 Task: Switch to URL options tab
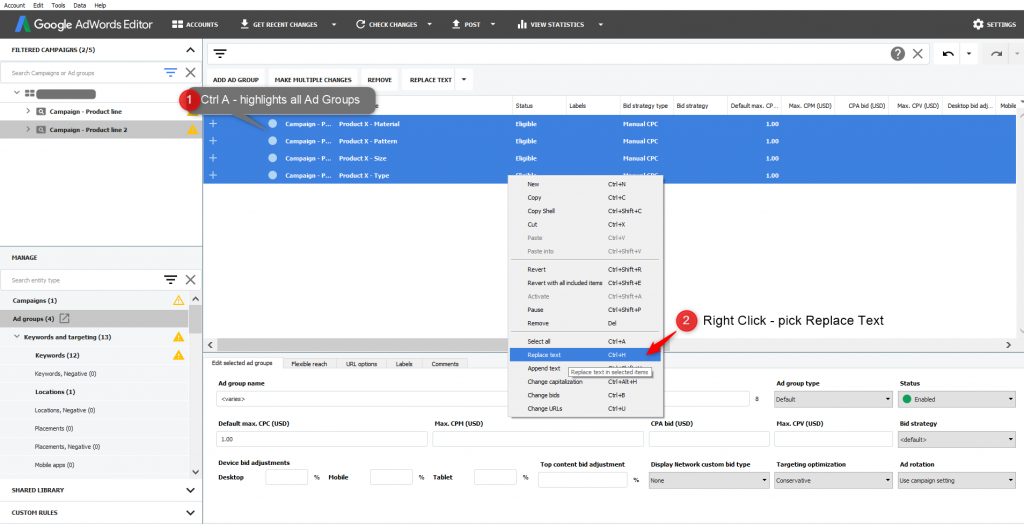pyautogui.click(x=362, y=364)
